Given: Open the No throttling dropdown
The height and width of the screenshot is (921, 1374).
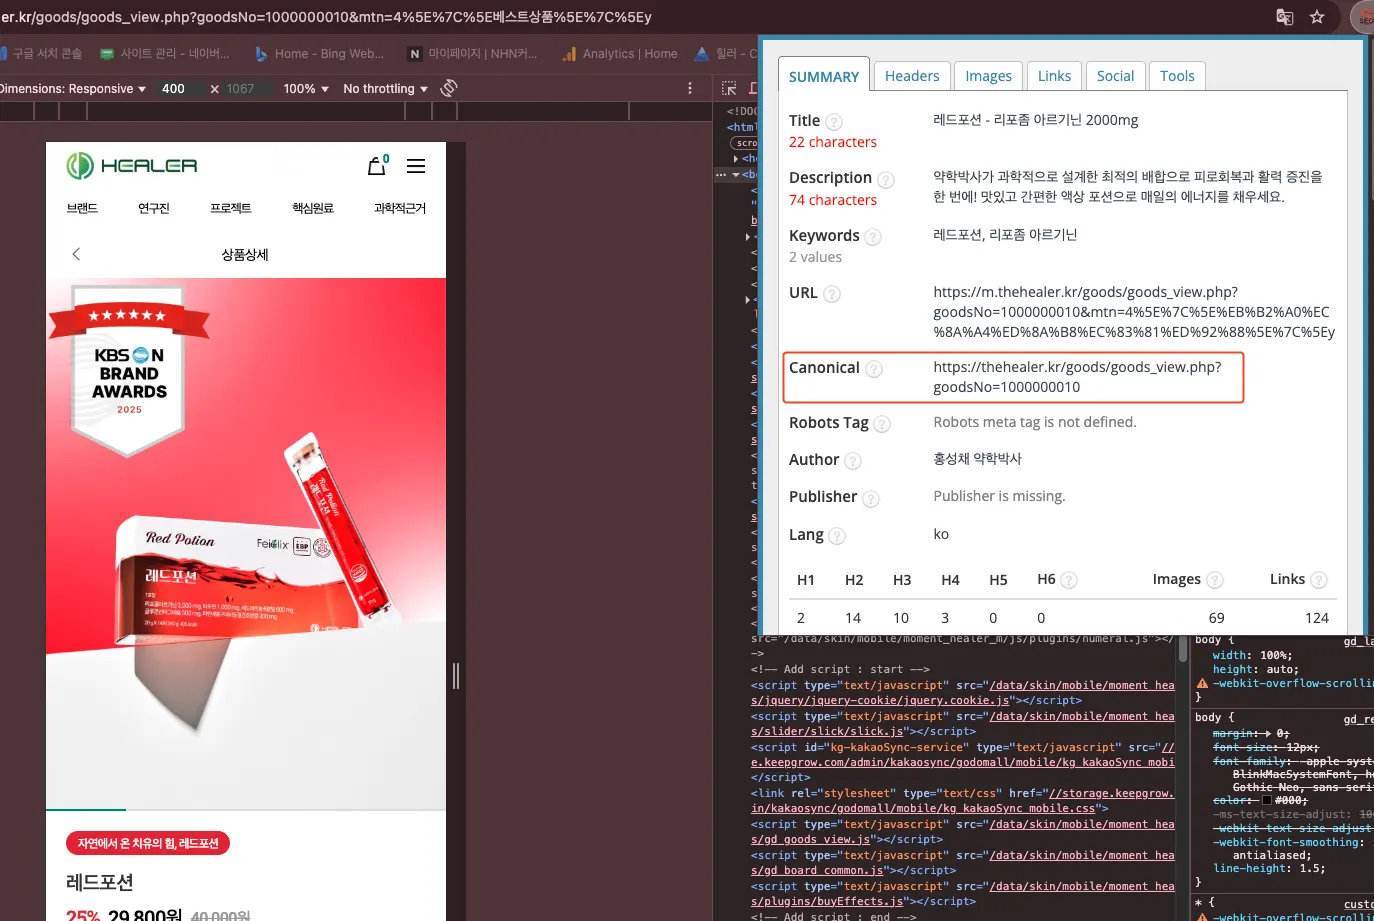Looking at the screenshot, I should pos(385,89).
